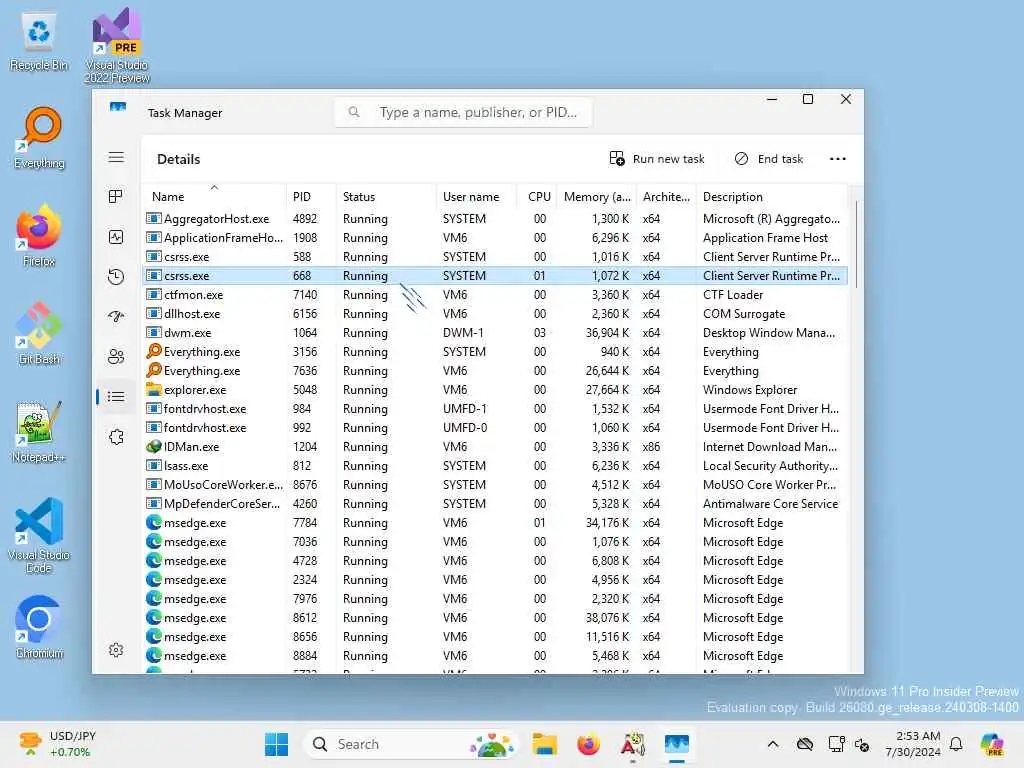
Task: Open the Task Manager hamburger navigation menu
Action: click(x=116, y=157)
